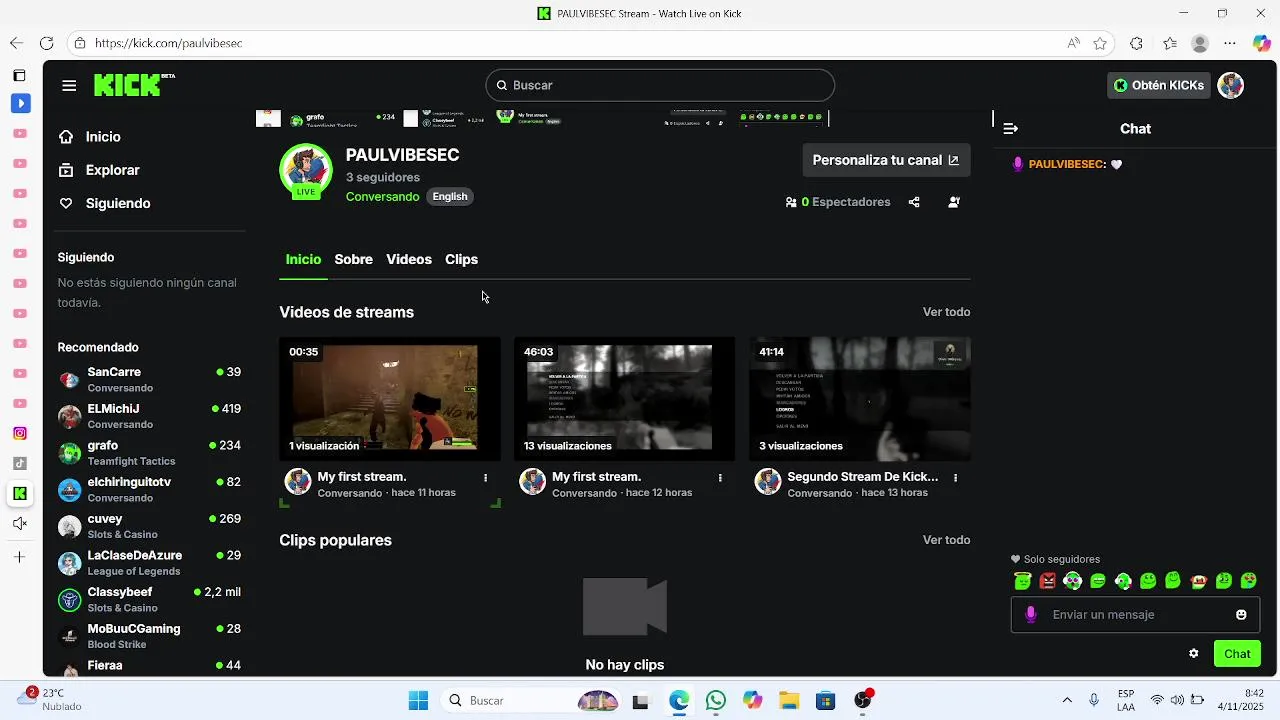Viewport: 1280px width, 720px height.
Task: Click the Conversando category link
Action: pyautogui.click(x=382, y=197)
